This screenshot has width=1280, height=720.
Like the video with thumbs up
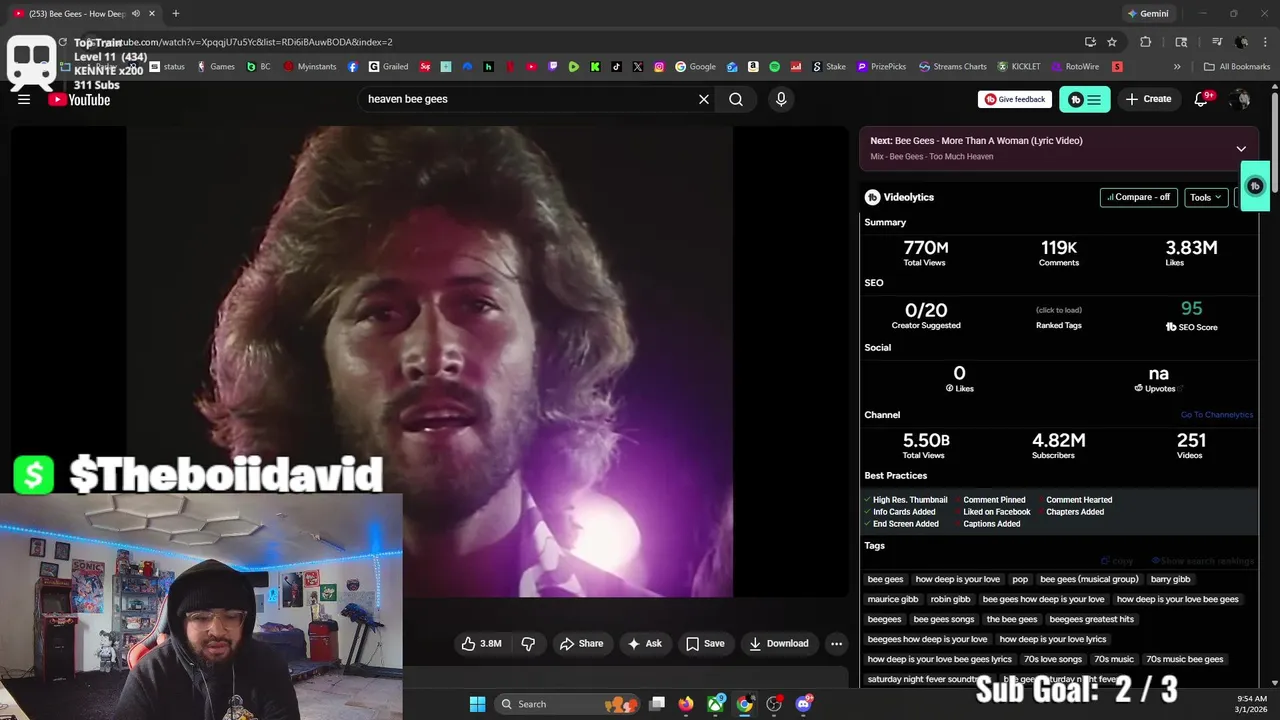(x=482, y=643)
